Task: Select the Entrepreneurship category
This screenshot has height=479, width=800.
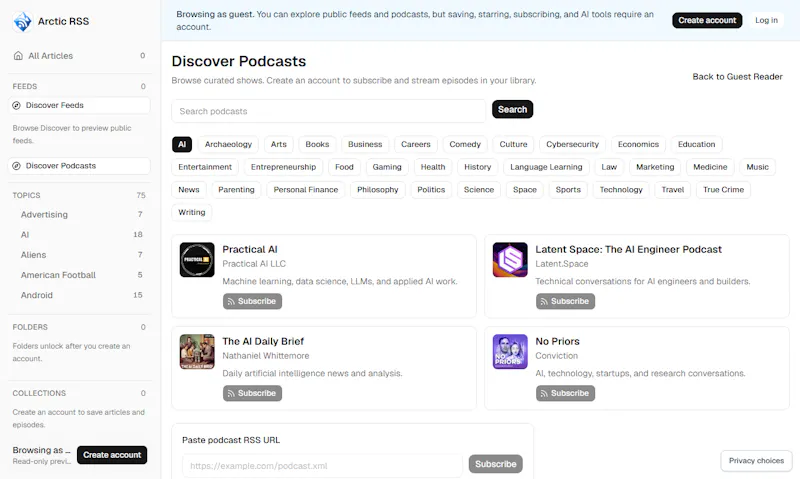Action: click(283, 167)
